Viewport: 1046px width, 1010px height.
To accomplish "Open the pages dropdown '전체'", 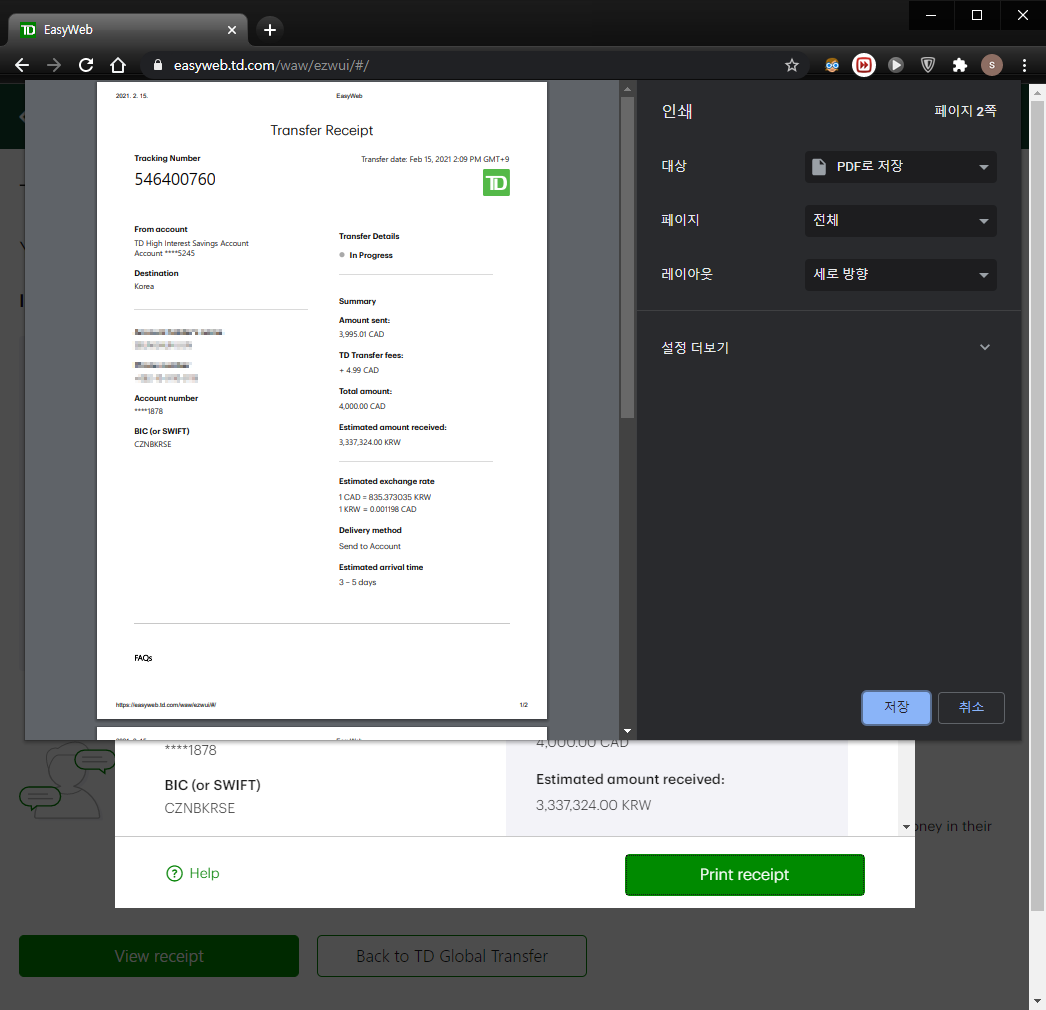I will (901, 221).
